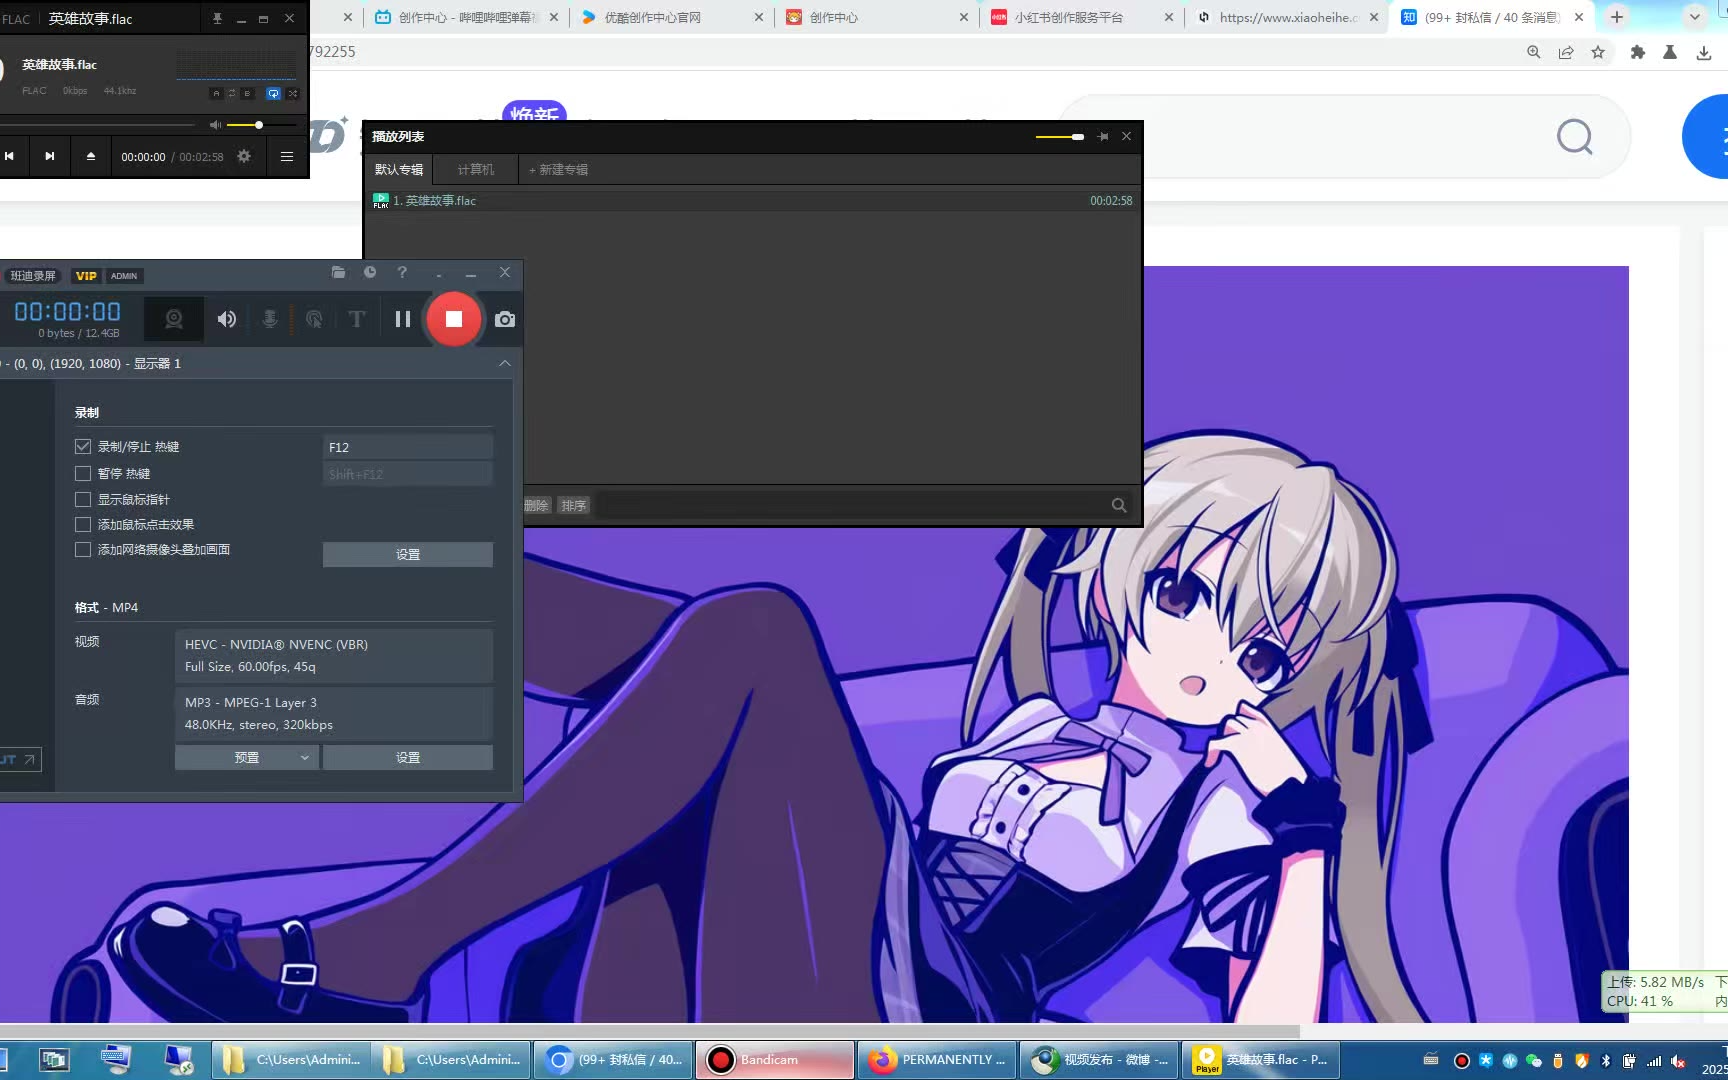Click WeChat tray icon
1728x1080 pixels.
[x=1533, y=1061]
